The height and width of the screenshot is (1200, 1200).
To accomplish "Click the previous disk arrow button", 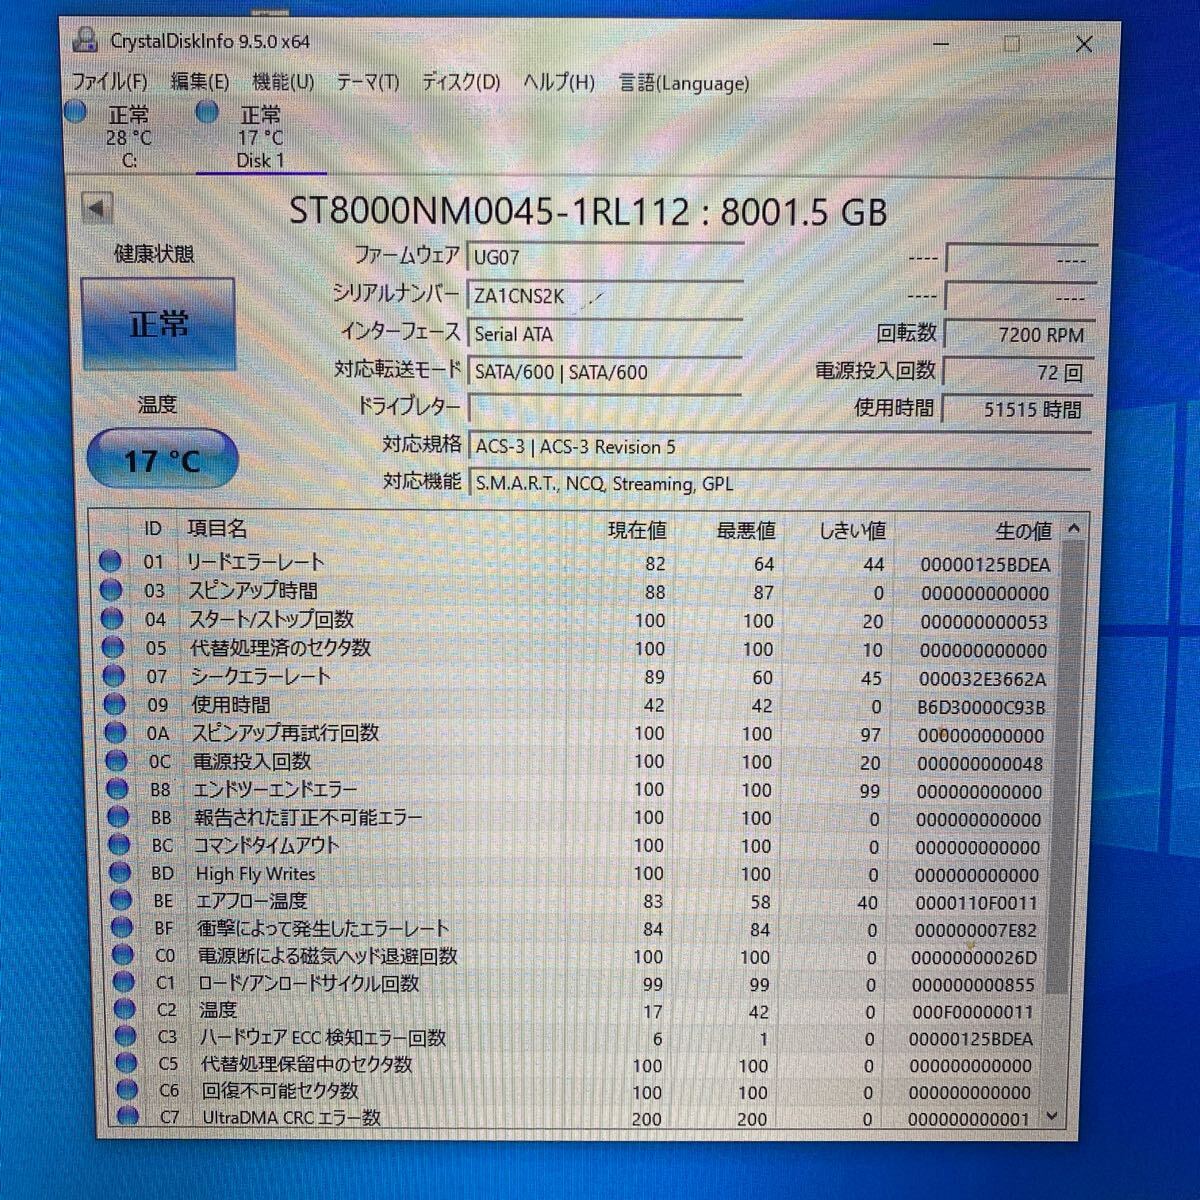I will click(x=97, y=208).
